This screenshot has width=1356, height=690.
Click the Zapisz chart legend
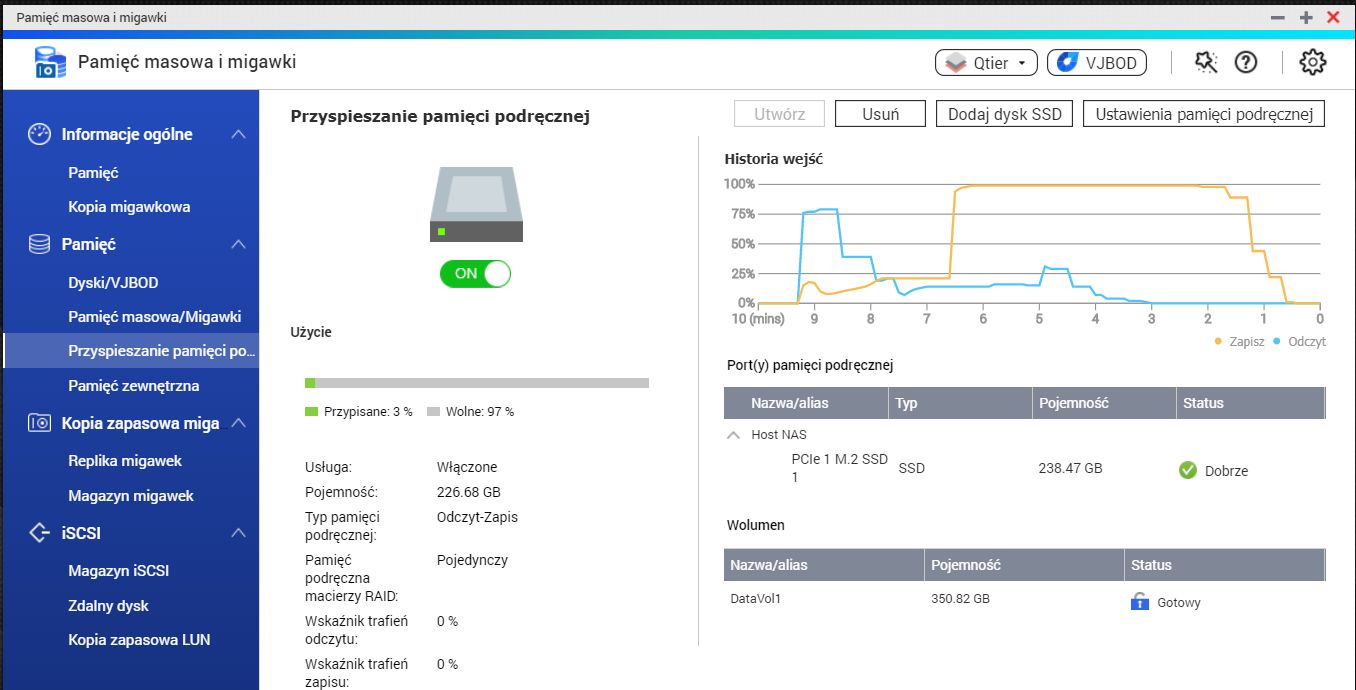coord(1239,341)
